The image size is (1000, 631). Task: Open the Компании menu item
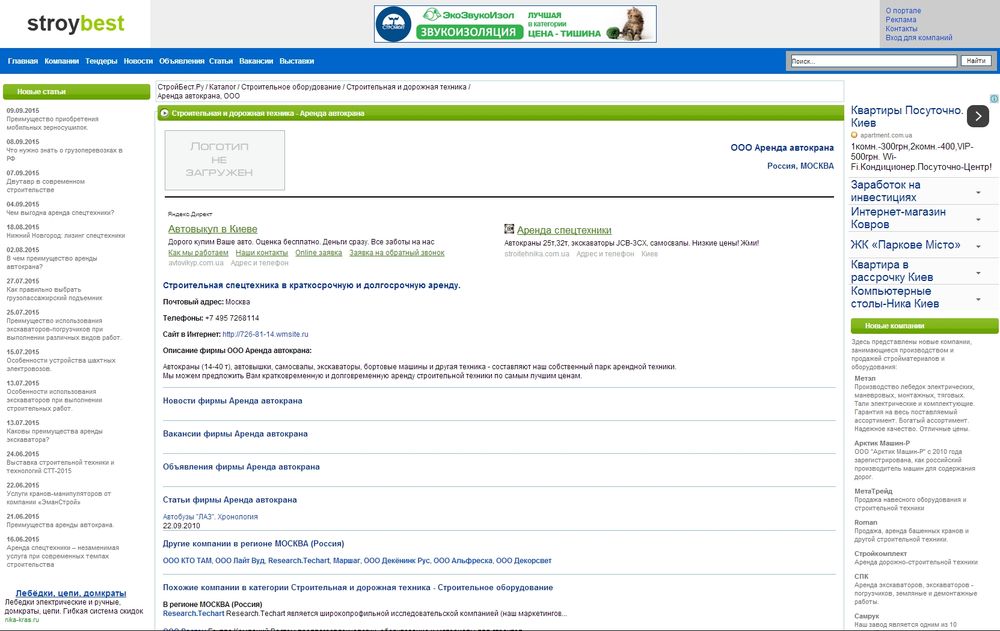(x=62, y=61)
